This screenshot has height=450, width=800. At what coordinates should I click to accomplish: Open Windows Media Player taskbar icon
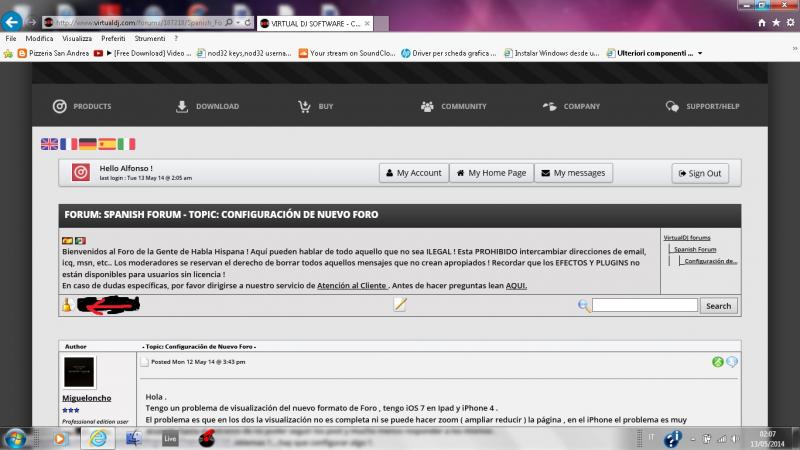click(x=60, y=439)
